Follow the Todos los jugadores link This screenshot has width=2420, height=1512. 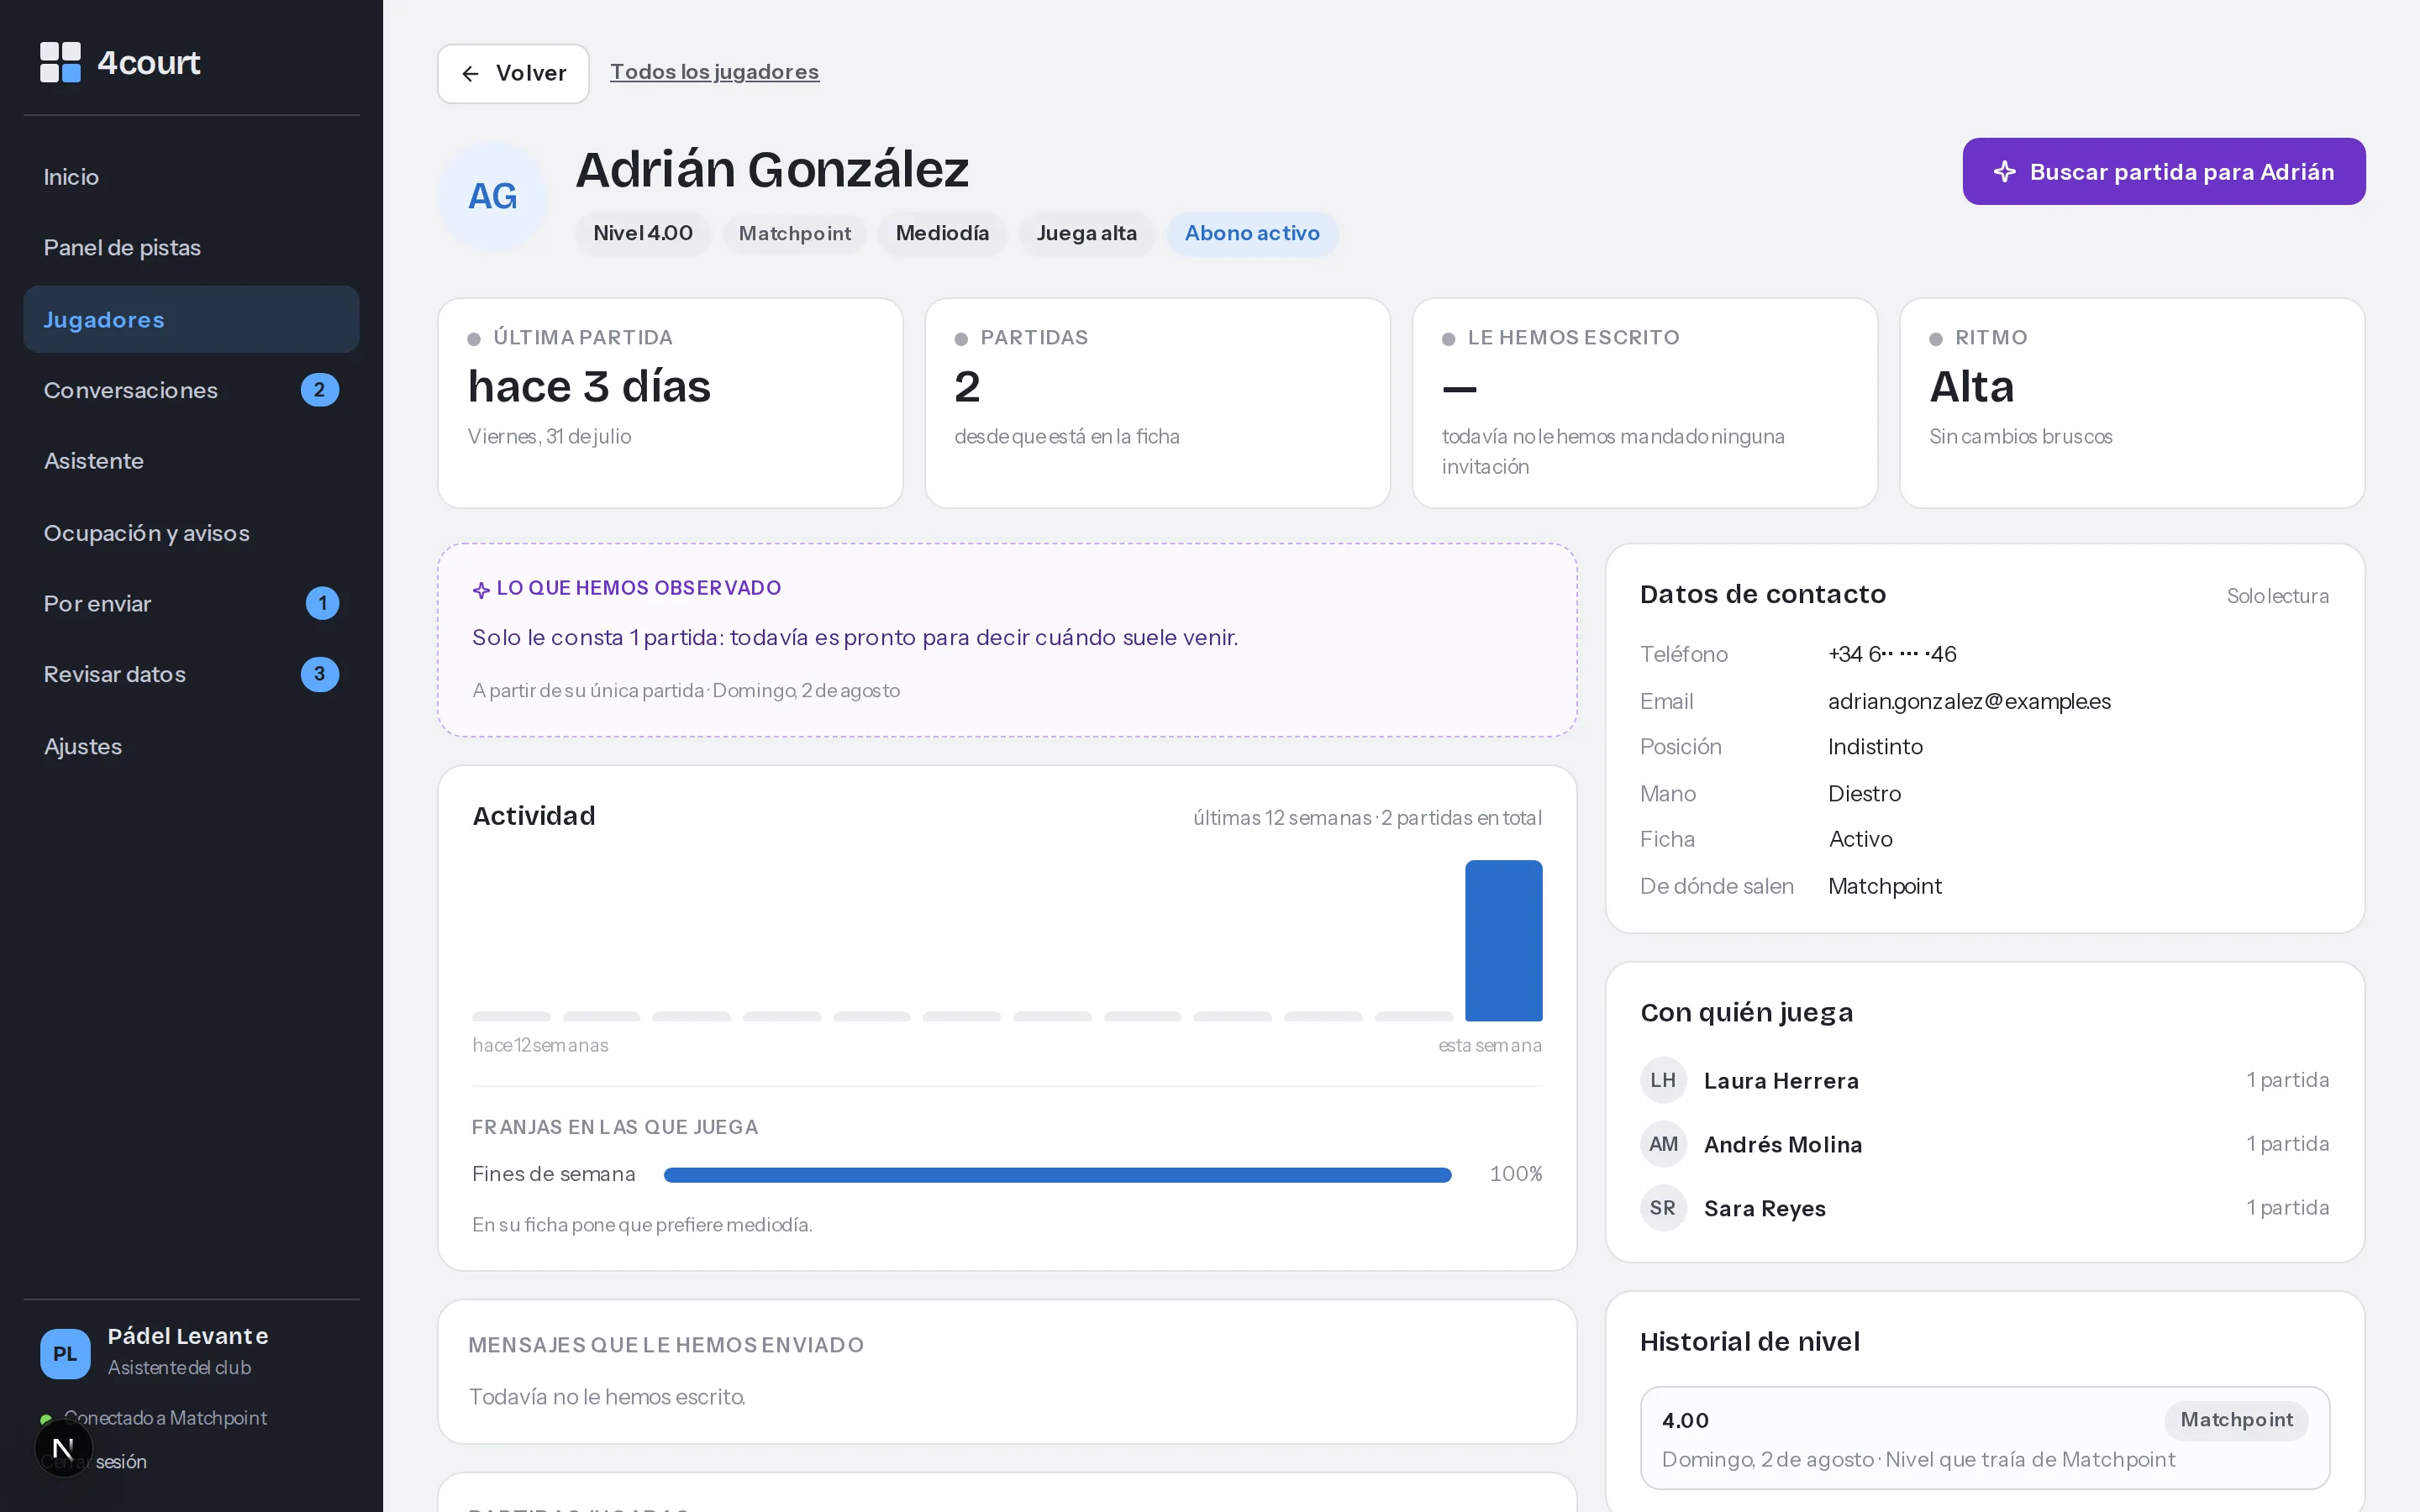[x=714, y=72]
